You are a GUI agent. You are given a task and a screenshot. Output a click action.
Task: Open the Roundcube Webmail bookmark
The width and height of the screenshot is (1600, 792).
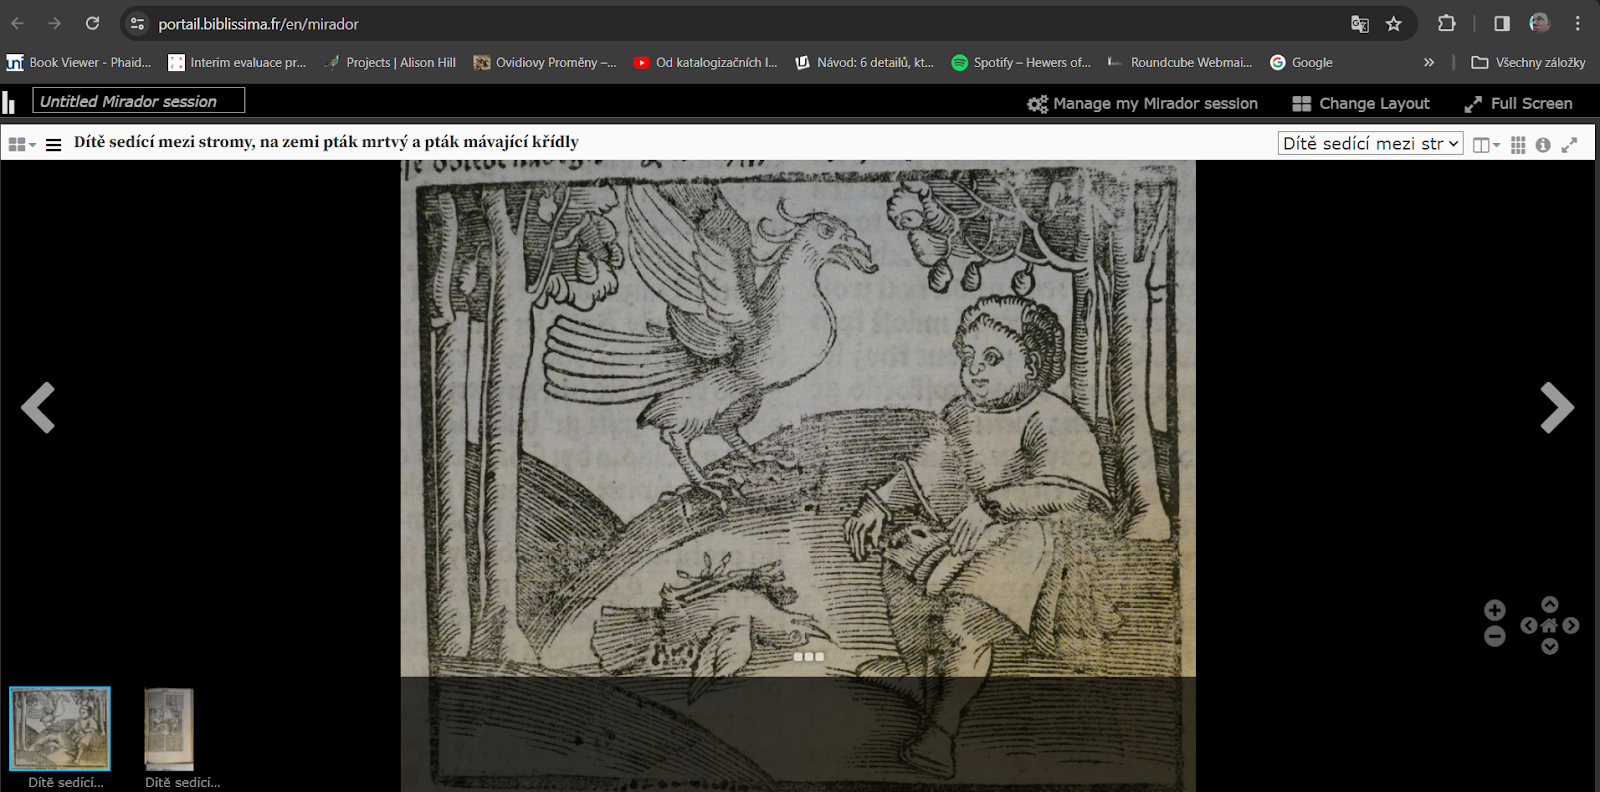click(1180, 62)
